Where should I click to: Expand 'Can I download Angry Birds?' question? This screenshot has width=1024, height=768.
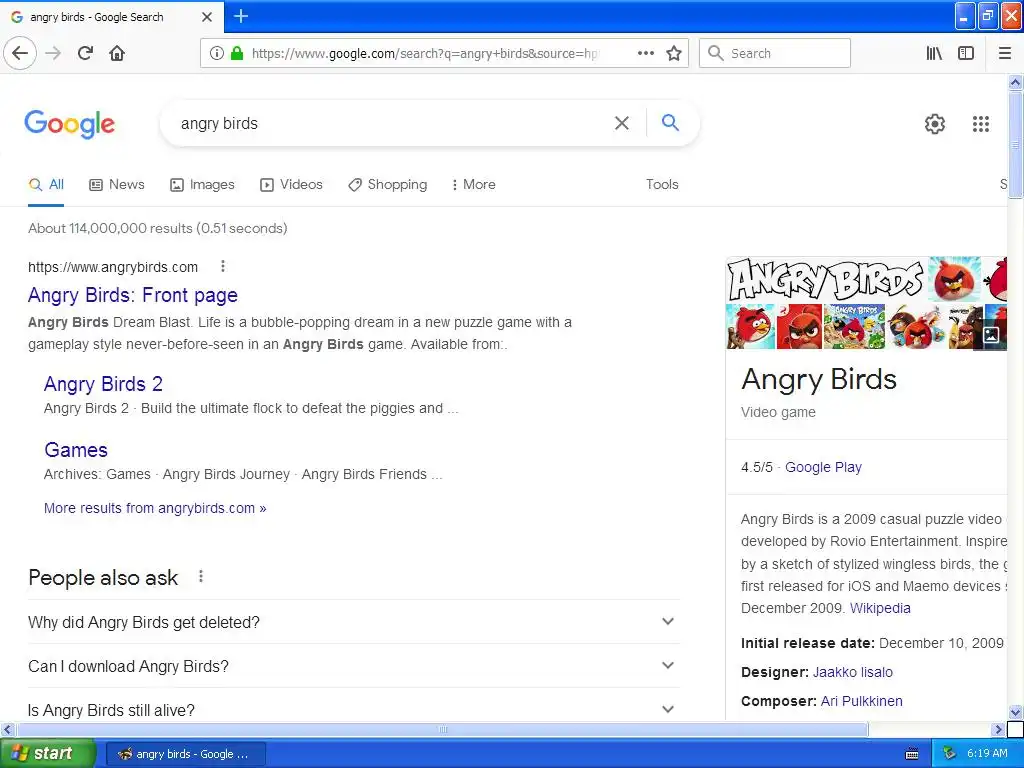(354, 666)
